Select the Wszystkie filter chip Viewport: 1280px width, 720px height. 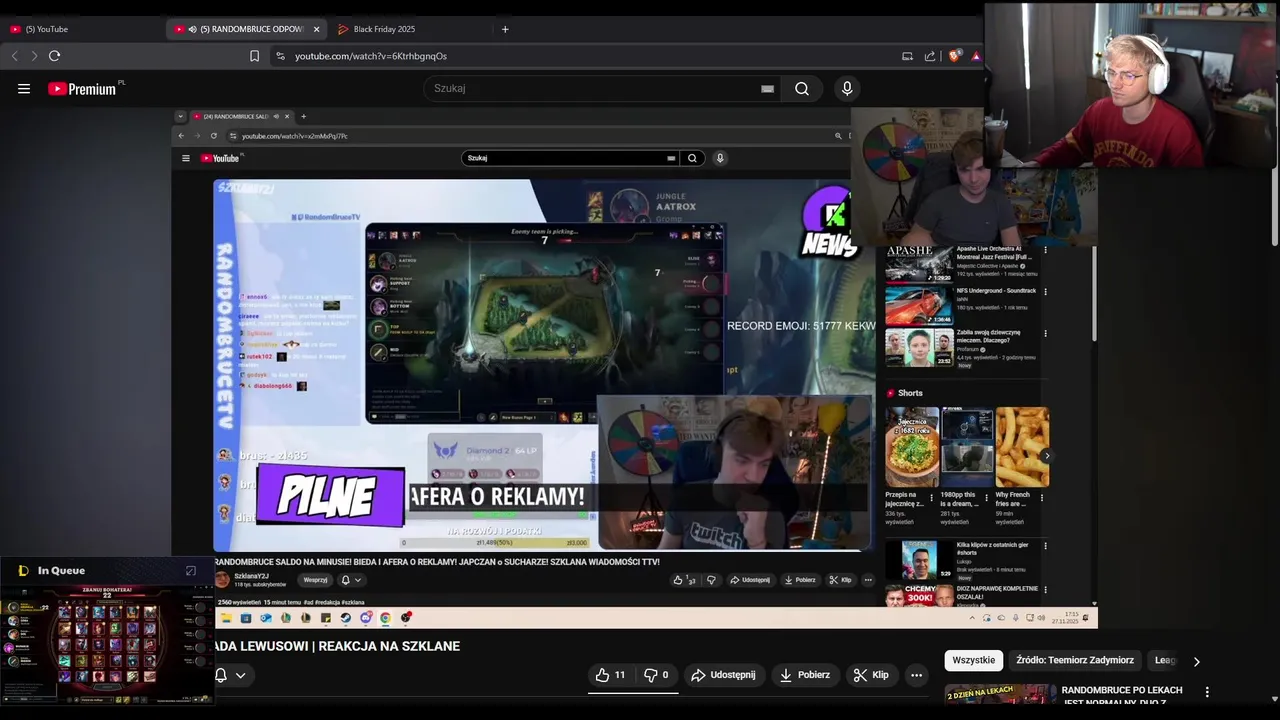[974, 660]
